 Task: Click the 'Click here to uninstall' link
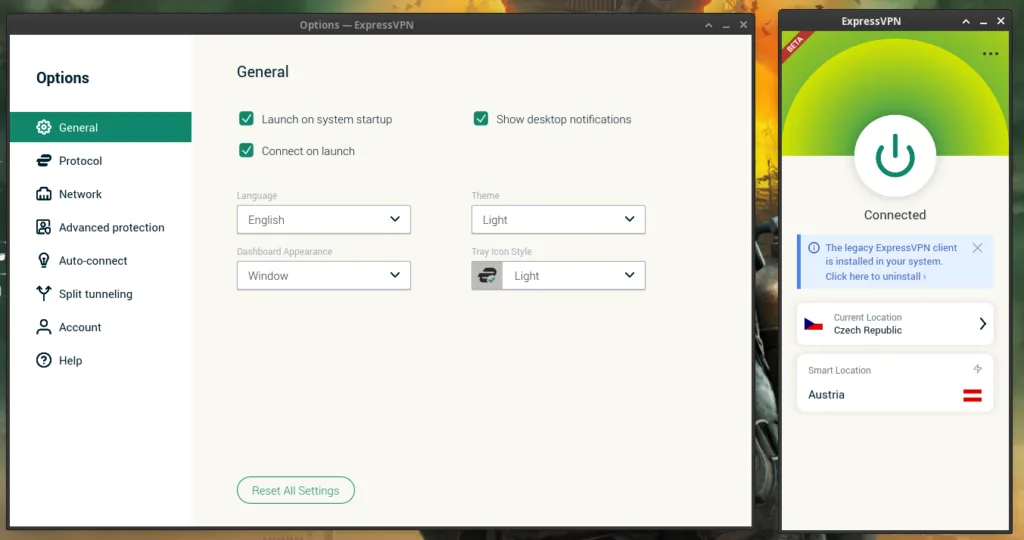(875, 276)
